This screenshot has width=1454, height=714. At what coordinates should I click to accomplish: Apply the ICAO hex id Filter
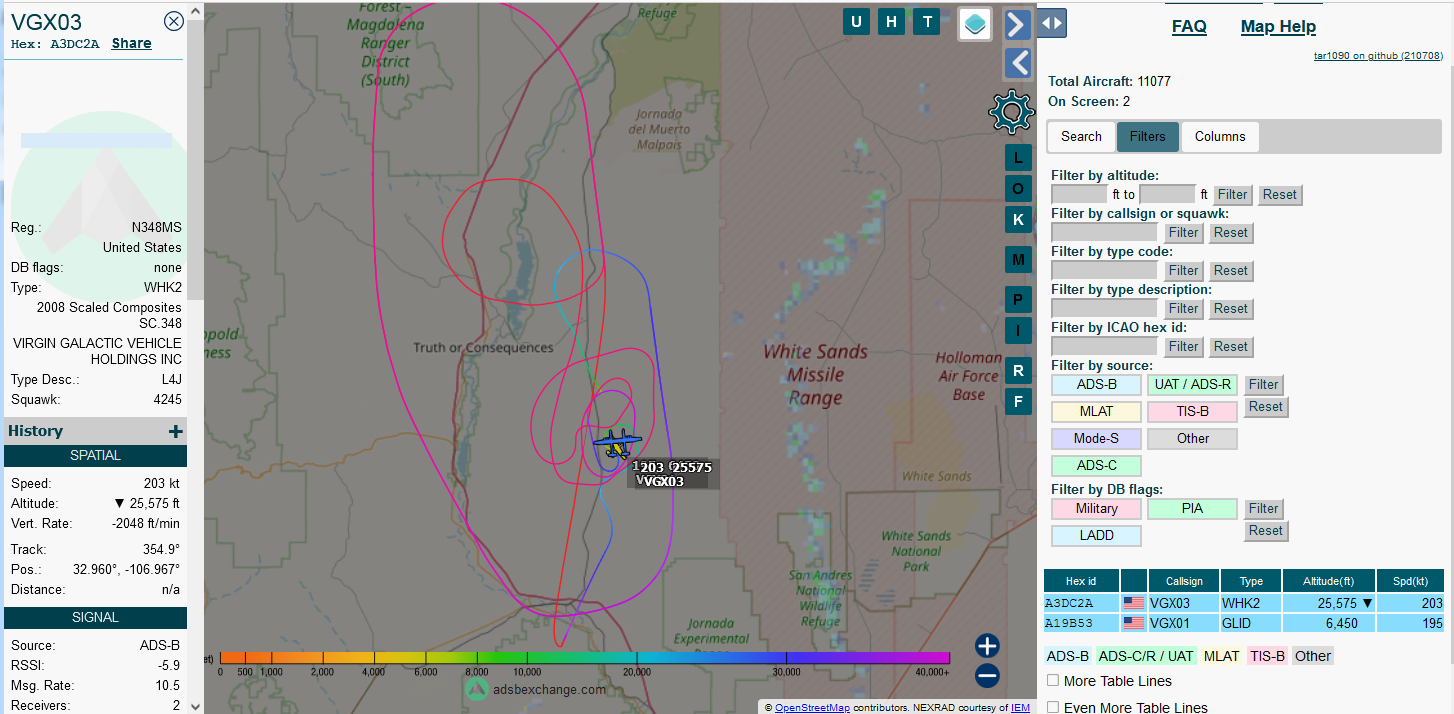1184,347
